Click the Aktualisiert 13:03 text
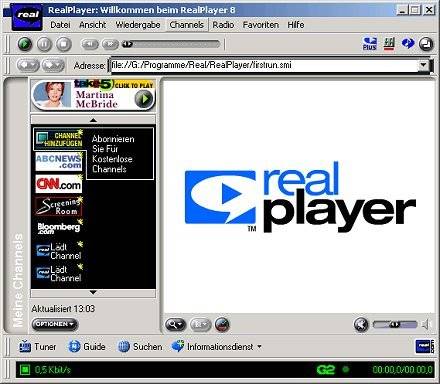This screenshot has width=440, height=384. point(63,309)
